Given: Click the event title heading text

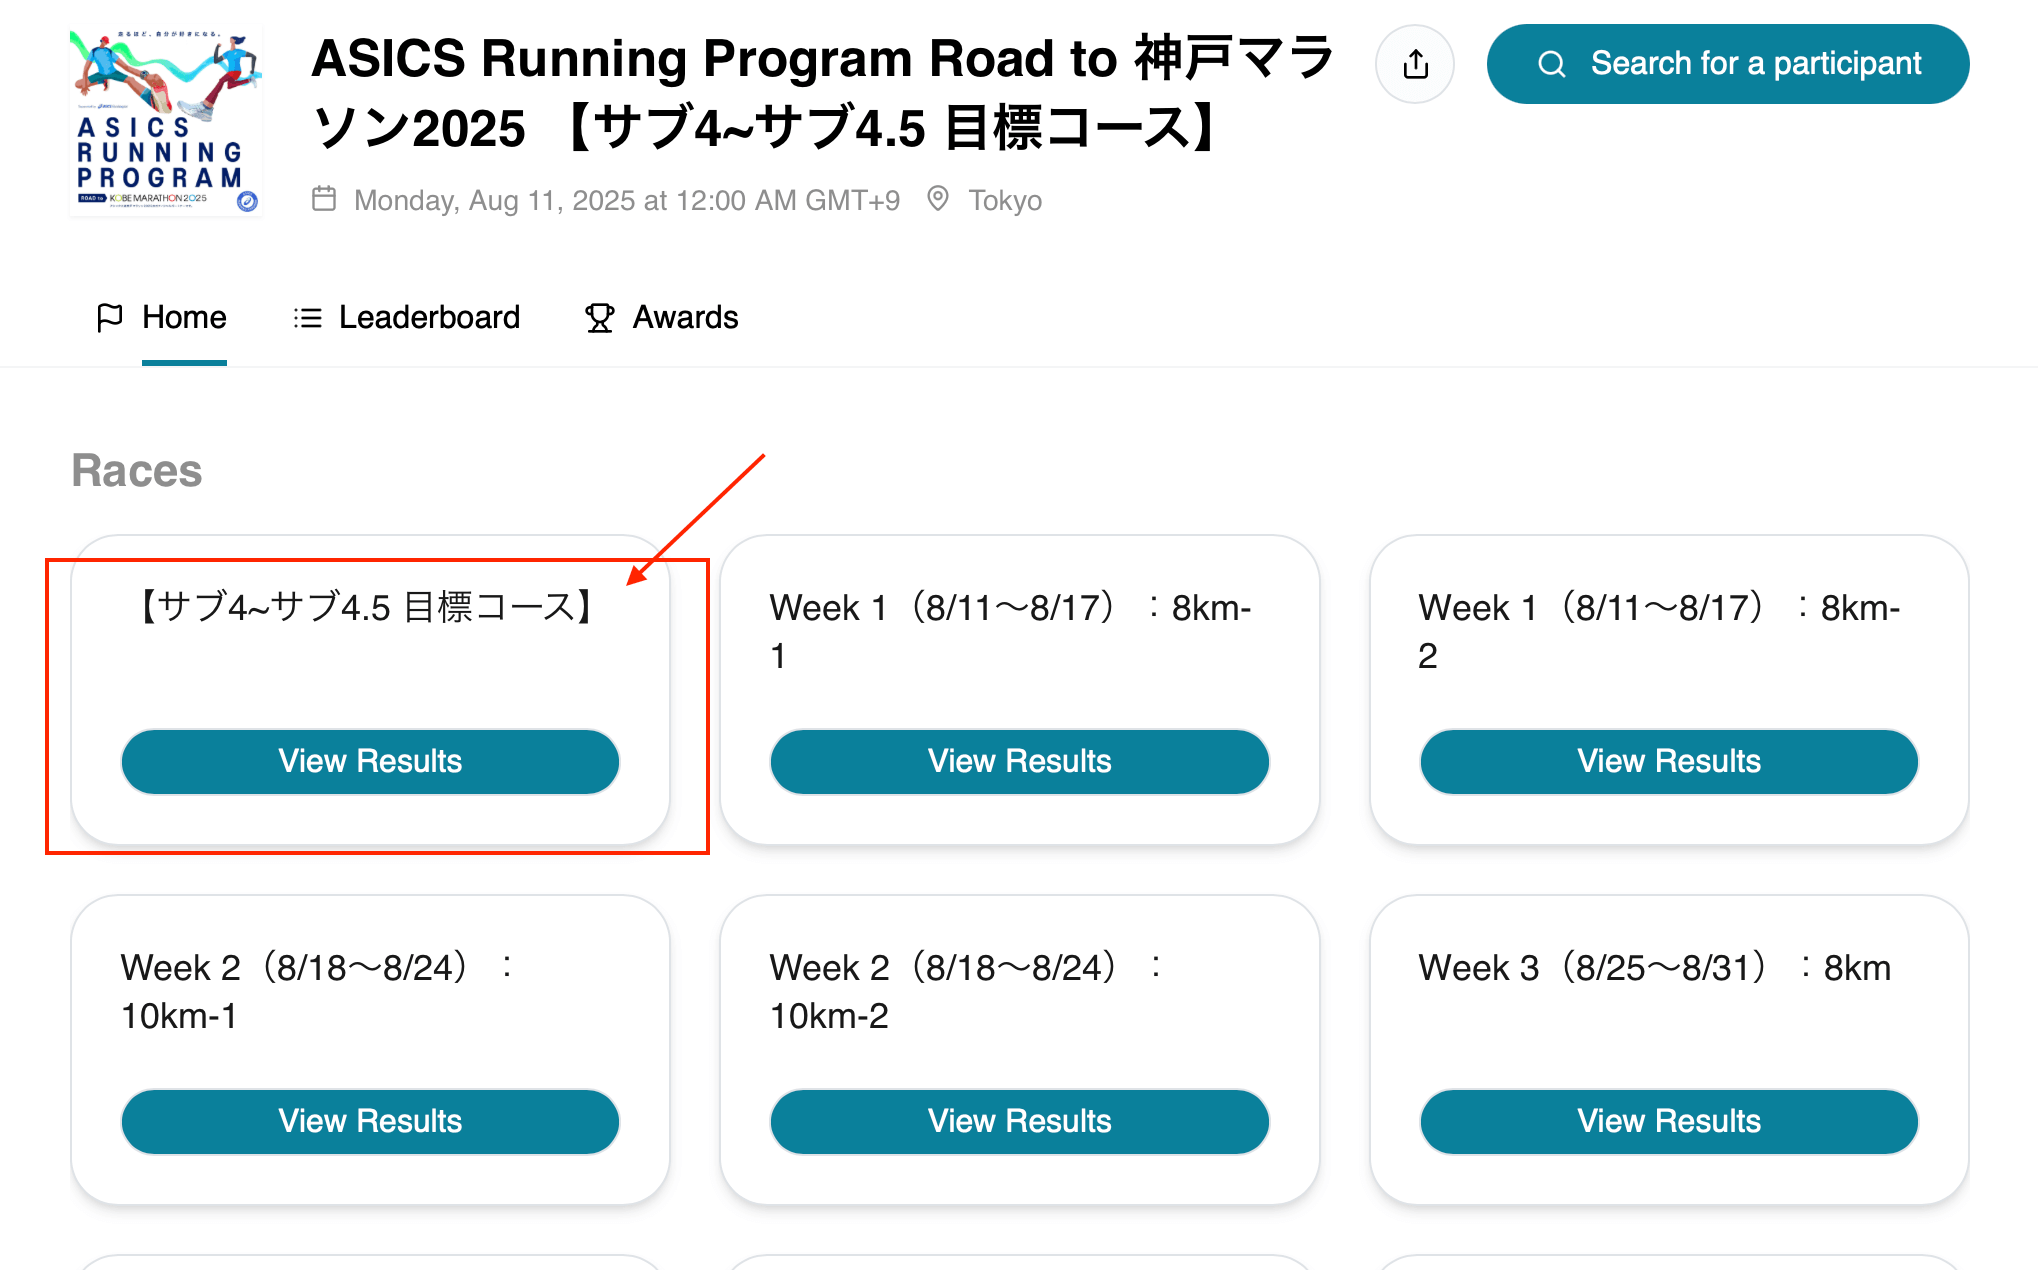Looking at the screenshot, I should pos(820,93).
